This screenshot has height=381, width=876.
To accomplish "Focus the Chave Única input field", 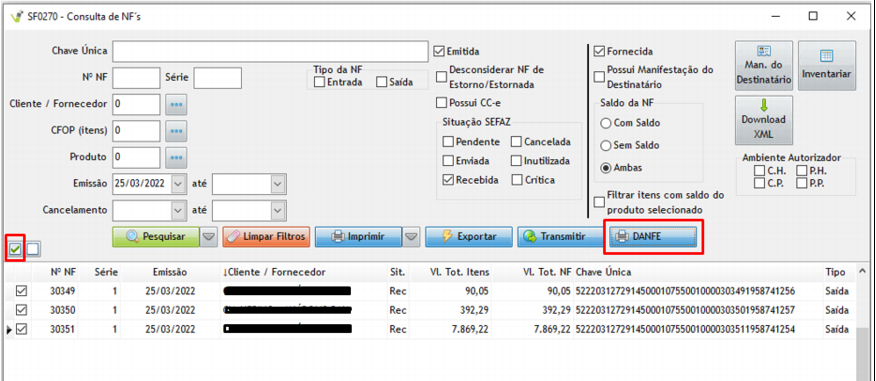I will coord(270,51).
